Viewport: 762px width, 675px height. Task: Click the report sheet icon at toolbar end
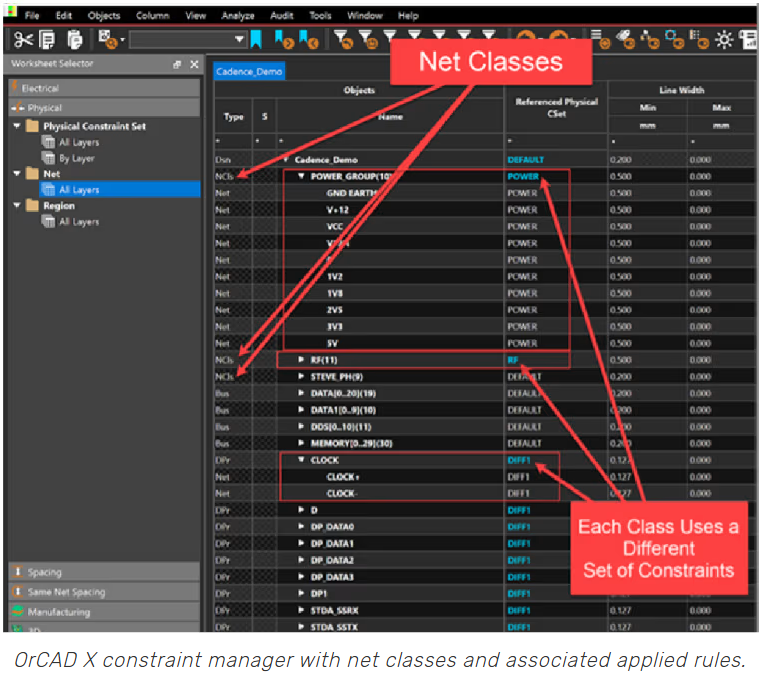(x=748, y=40)
